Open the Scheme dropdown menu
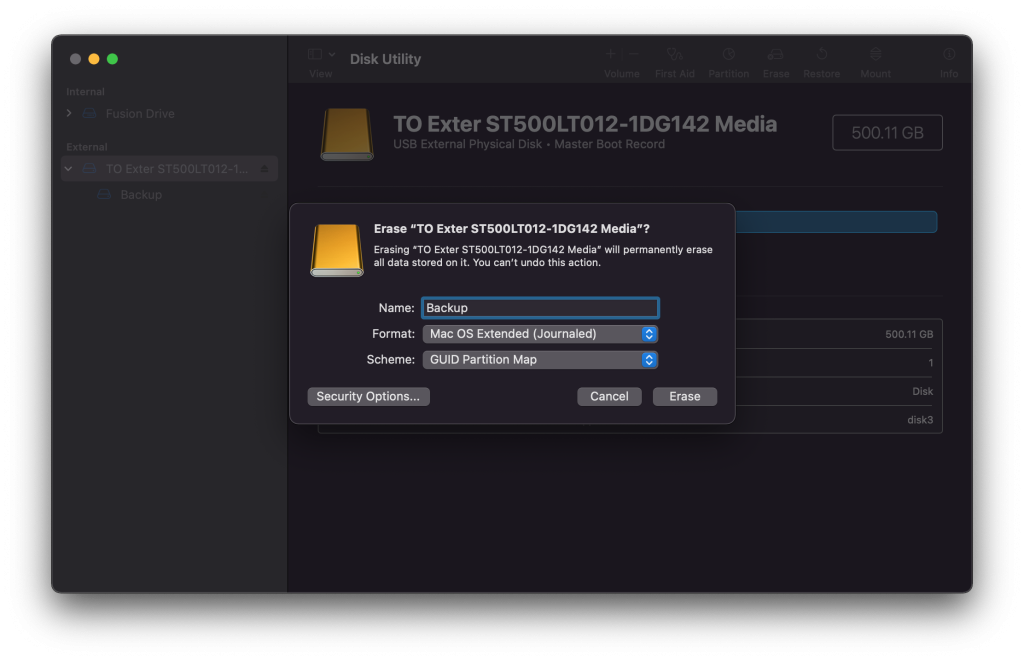The height and width of the screenshot is (661, 1024). click(540, 360)
